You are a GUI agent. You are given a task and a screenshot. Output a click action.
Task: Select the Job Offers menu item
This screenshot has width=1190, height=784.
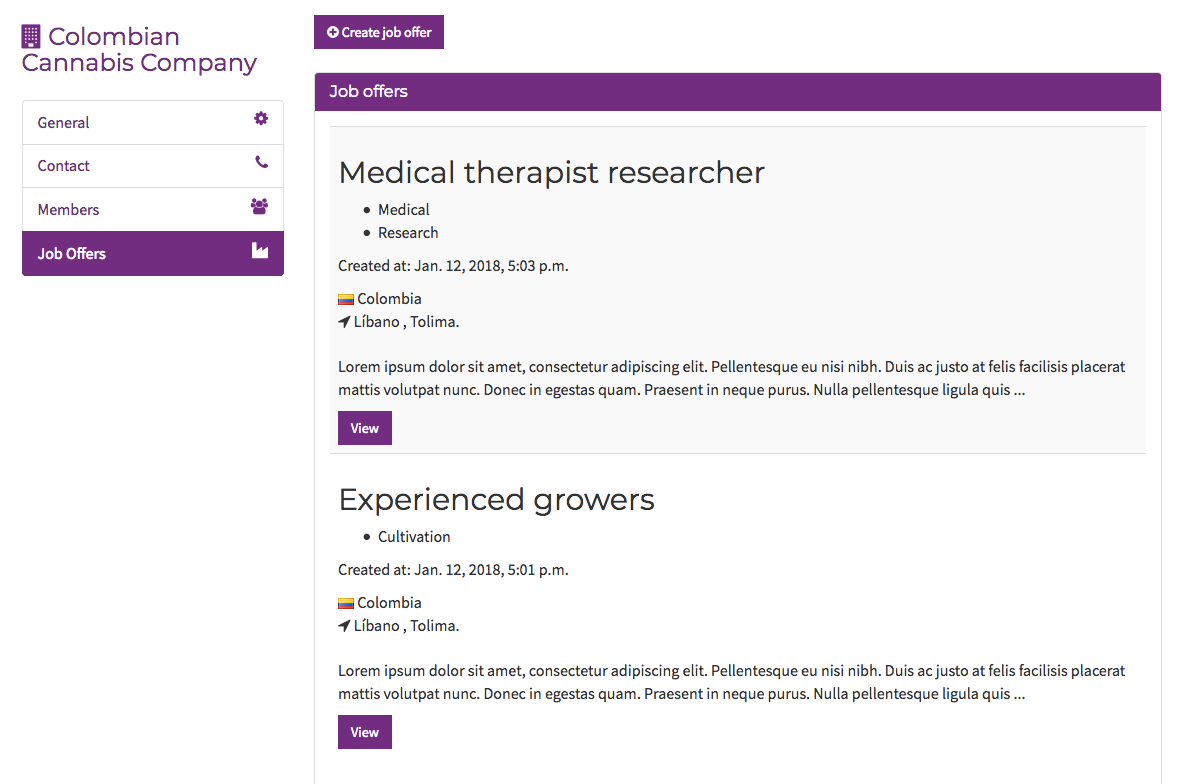72,254
